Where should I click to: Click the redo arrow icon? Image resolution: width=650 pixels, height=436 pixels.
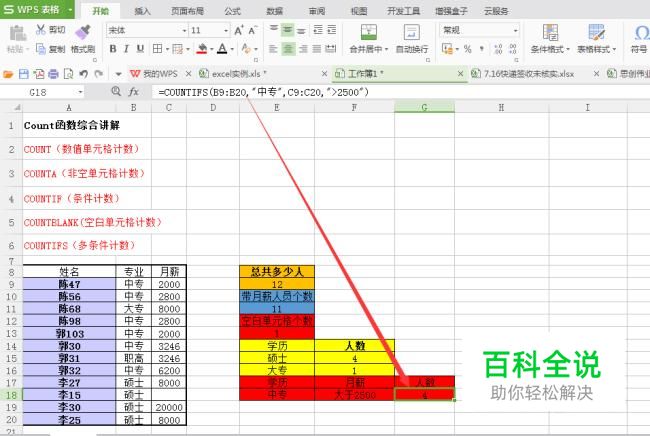pyautogui.click(x=98, y=74)
